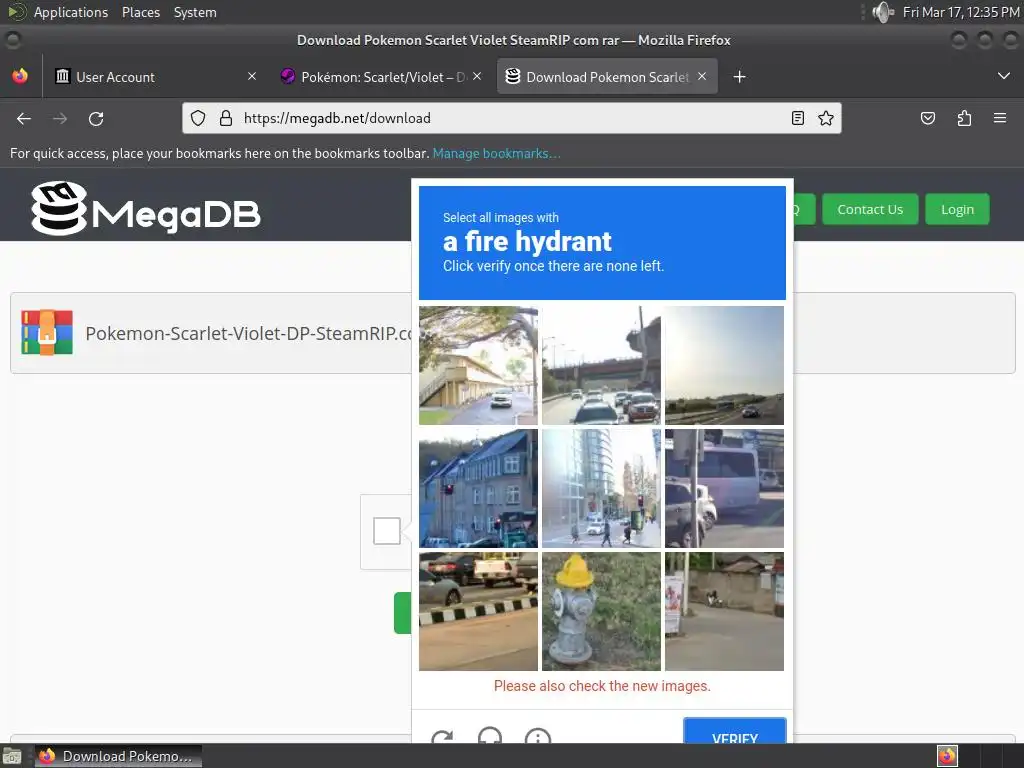
Task: Open the Applications menu
Action: 71,12
